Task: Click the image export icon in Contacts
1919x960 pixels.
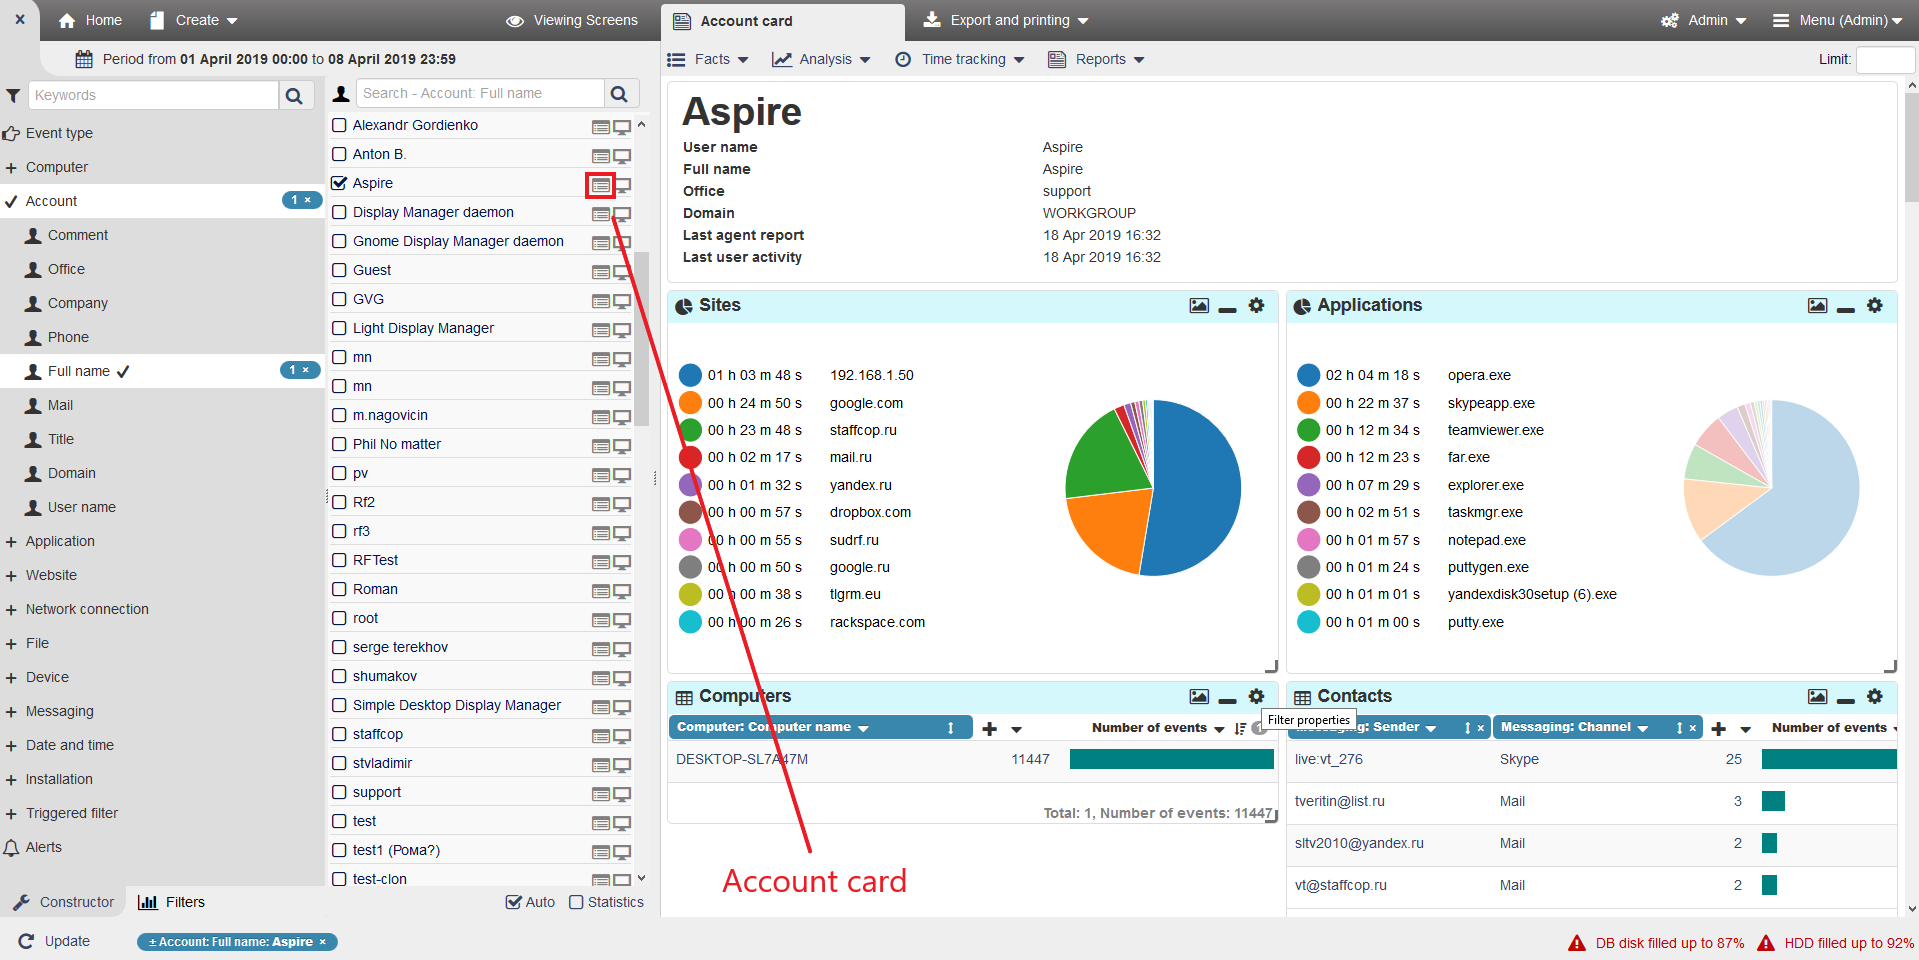Action: click(x=1817, y=697)
